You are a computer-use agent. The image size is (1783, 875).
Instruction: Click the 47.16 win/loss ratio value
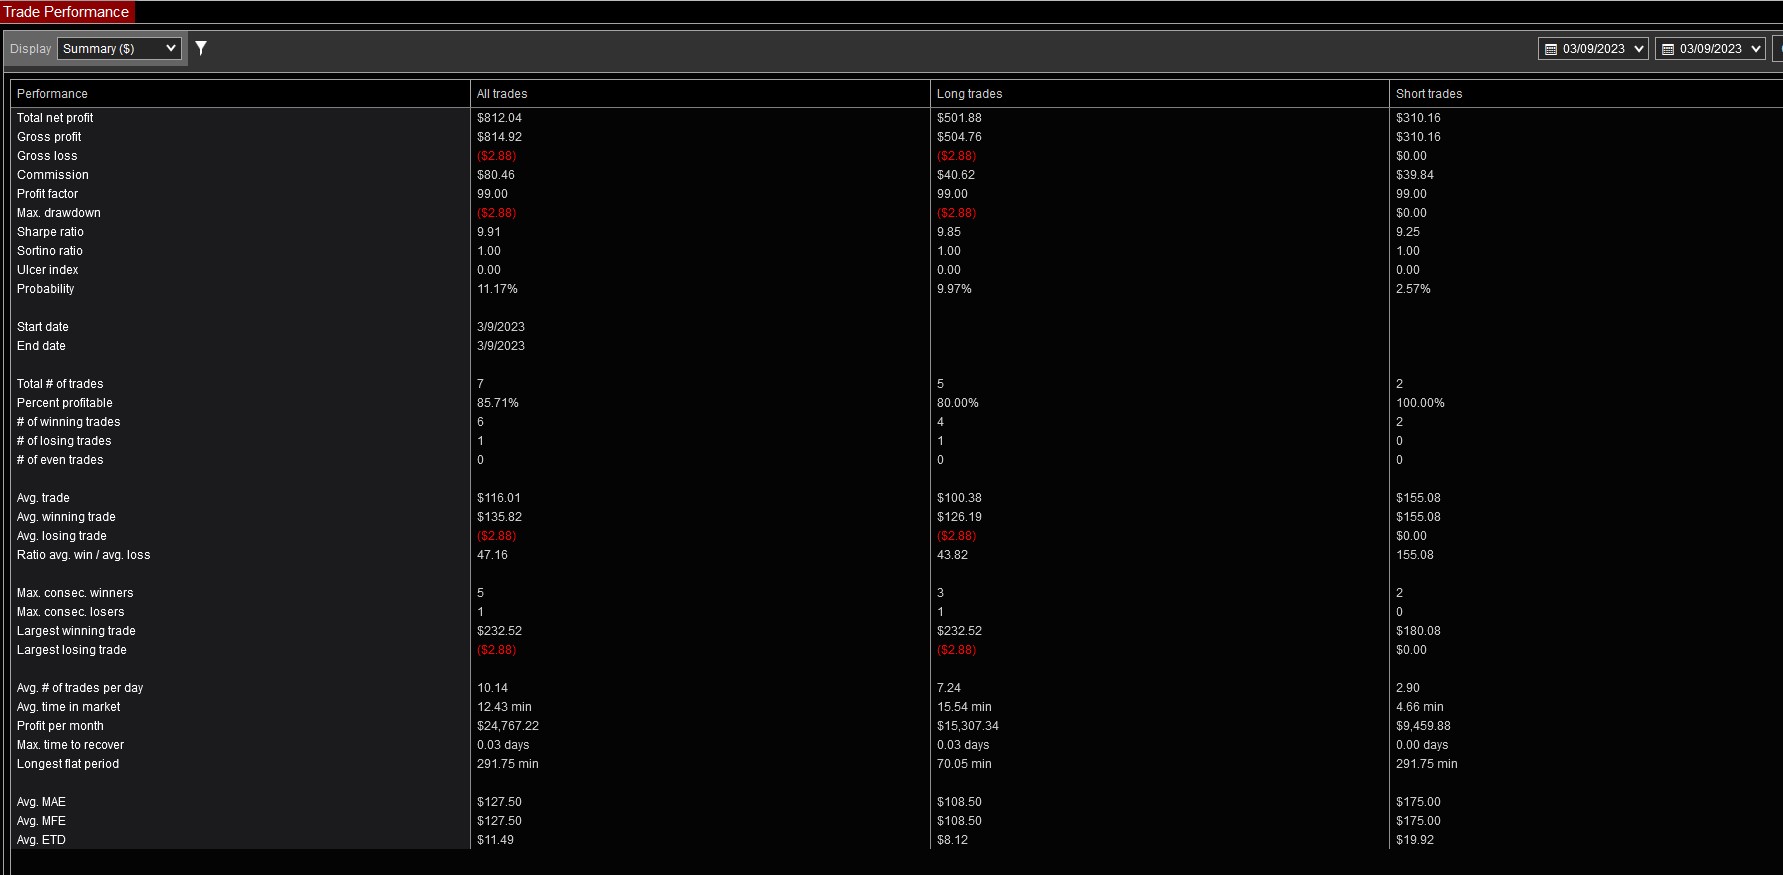click(x=492, y=555)
